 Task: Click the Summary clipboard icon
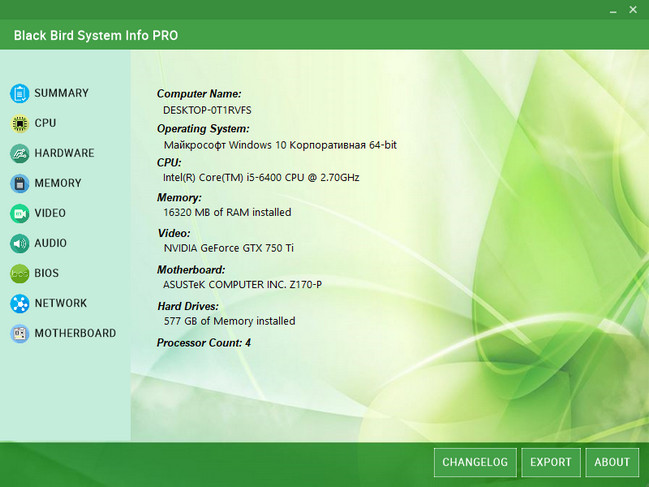pyautogui.click(x=19, y=93)
